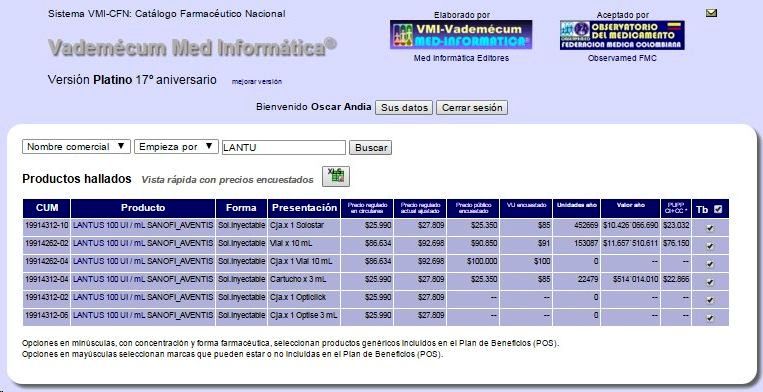763x392 pixels.
Task: Select the Presentación column header
Action: 304,208
